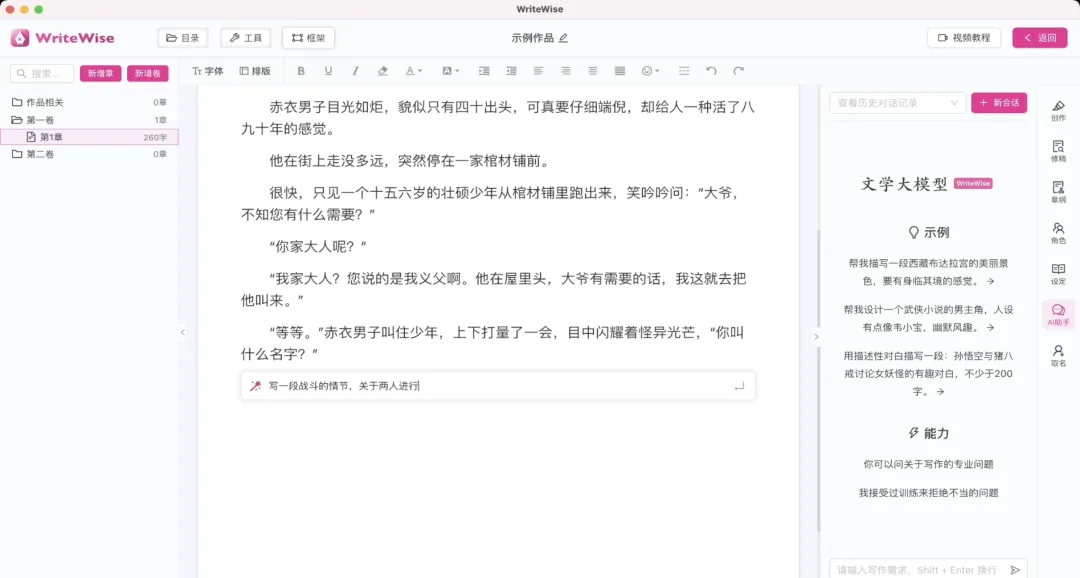The height and width of the screenshot is (578, 1080).
Task: Open the 查看历史对话记录 dropdown
Action: (x=897, y=102)
